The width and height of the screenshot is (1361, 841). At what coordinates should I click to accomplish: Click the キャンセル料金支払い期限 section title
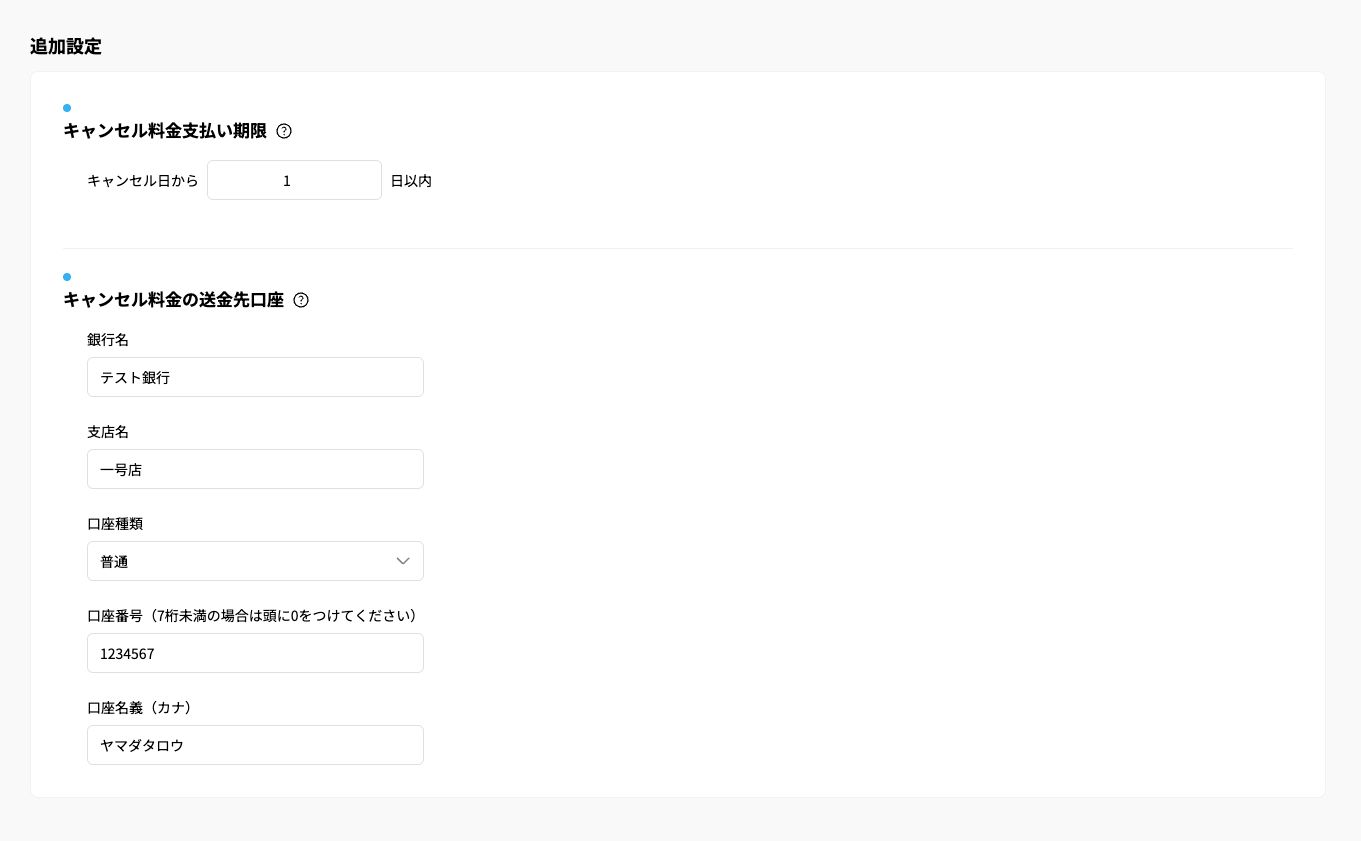point(165,131)
